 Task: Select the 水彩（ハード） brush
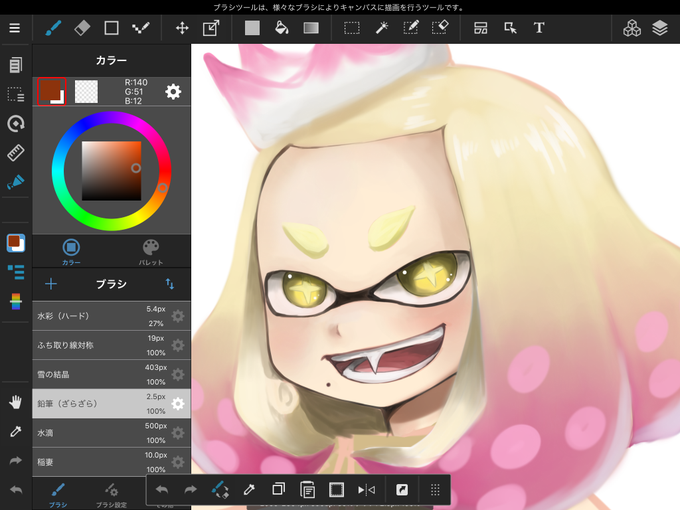pyautogui.click(x=111, y=316)
